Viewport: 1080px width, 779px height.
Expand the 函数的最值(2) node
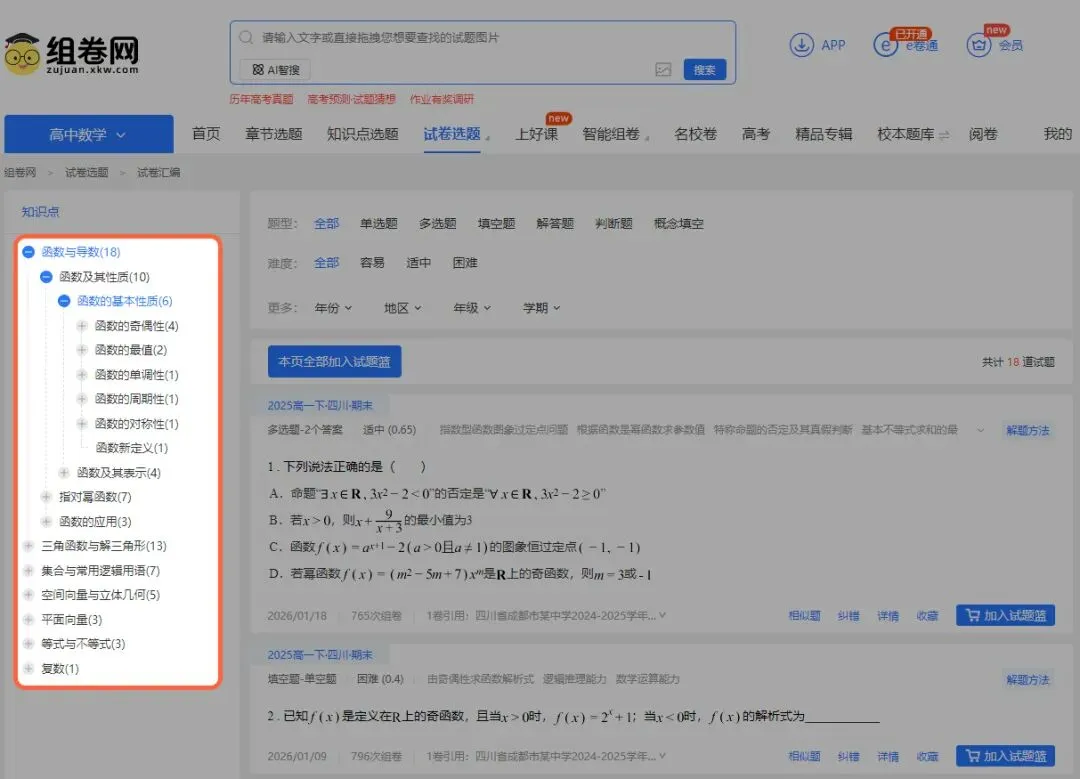[x=82, y=350]
